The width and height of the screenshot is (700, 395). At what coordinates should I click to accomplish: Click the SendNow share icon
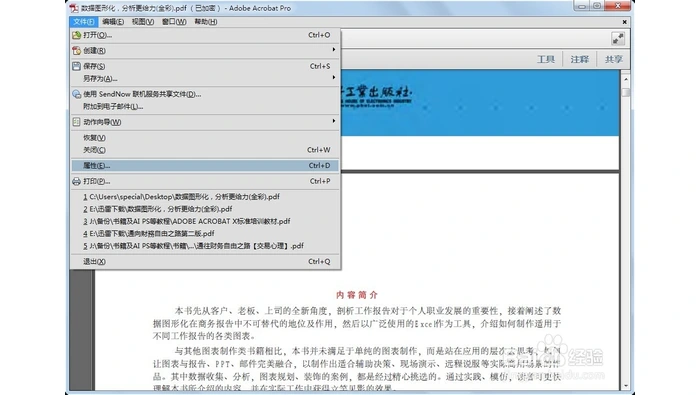(77, 94)
